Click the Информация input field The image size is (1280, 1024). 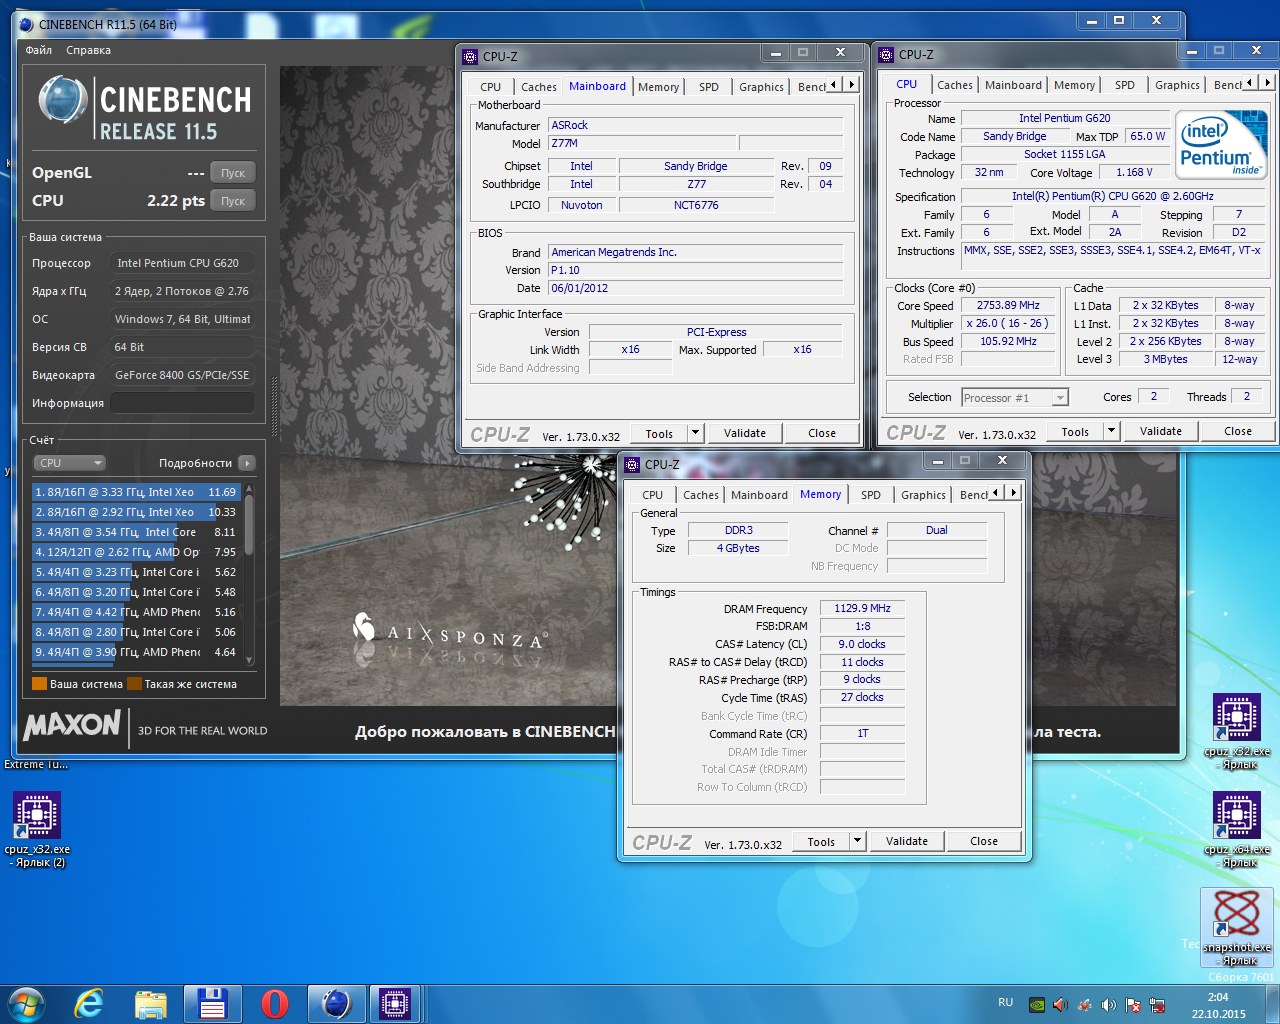pos(182,403)
